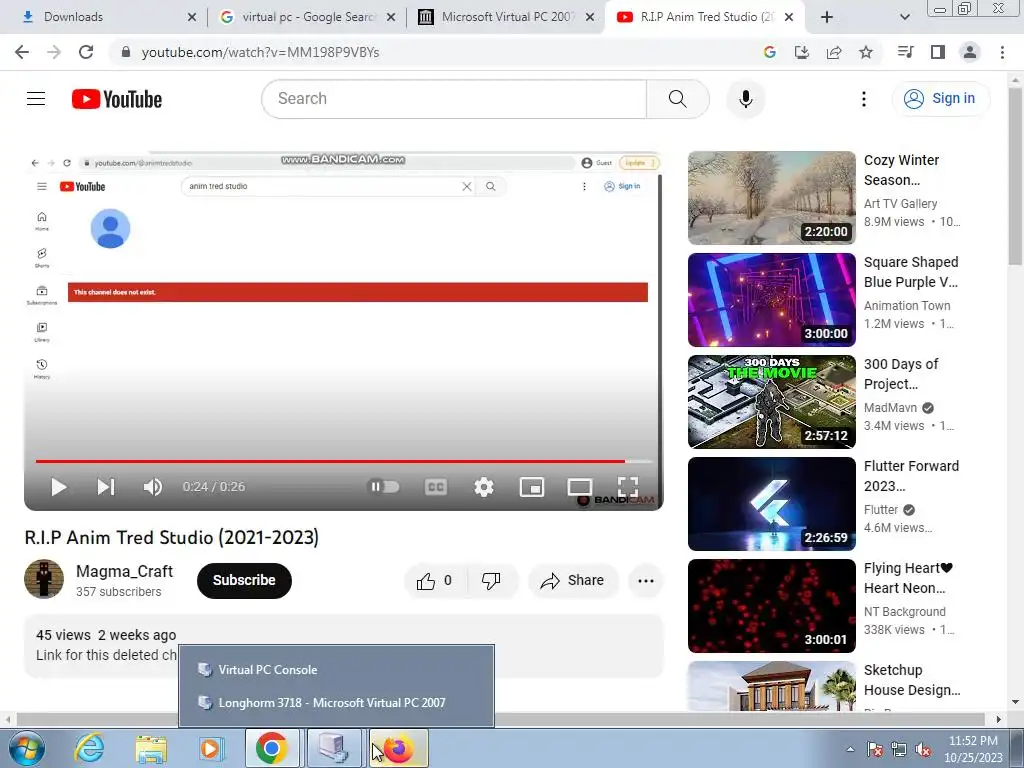The image size is (1024, 768).
Task: Select Virtual PC Console from taskbar popup
Action: (336, 670)
